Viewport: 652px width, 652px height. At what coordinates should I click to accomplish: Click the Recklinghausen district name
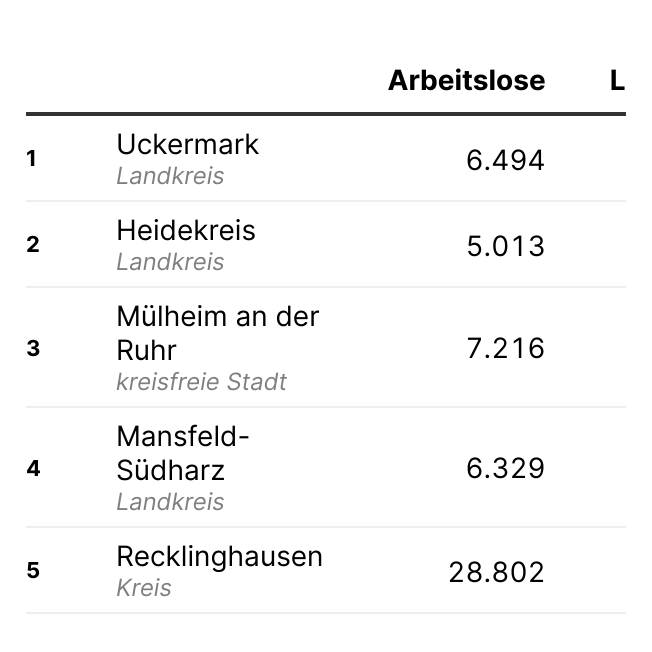click(x=219, y=557)
